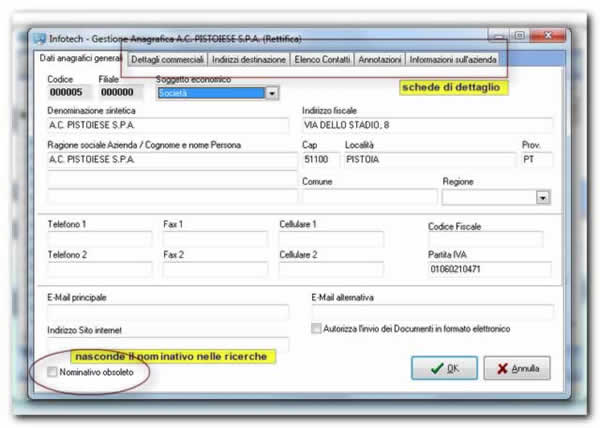The height and width of the screenshot is (428, 600).
Task: Open the Soggetto economico dropdown
Action: pos(272,93)
